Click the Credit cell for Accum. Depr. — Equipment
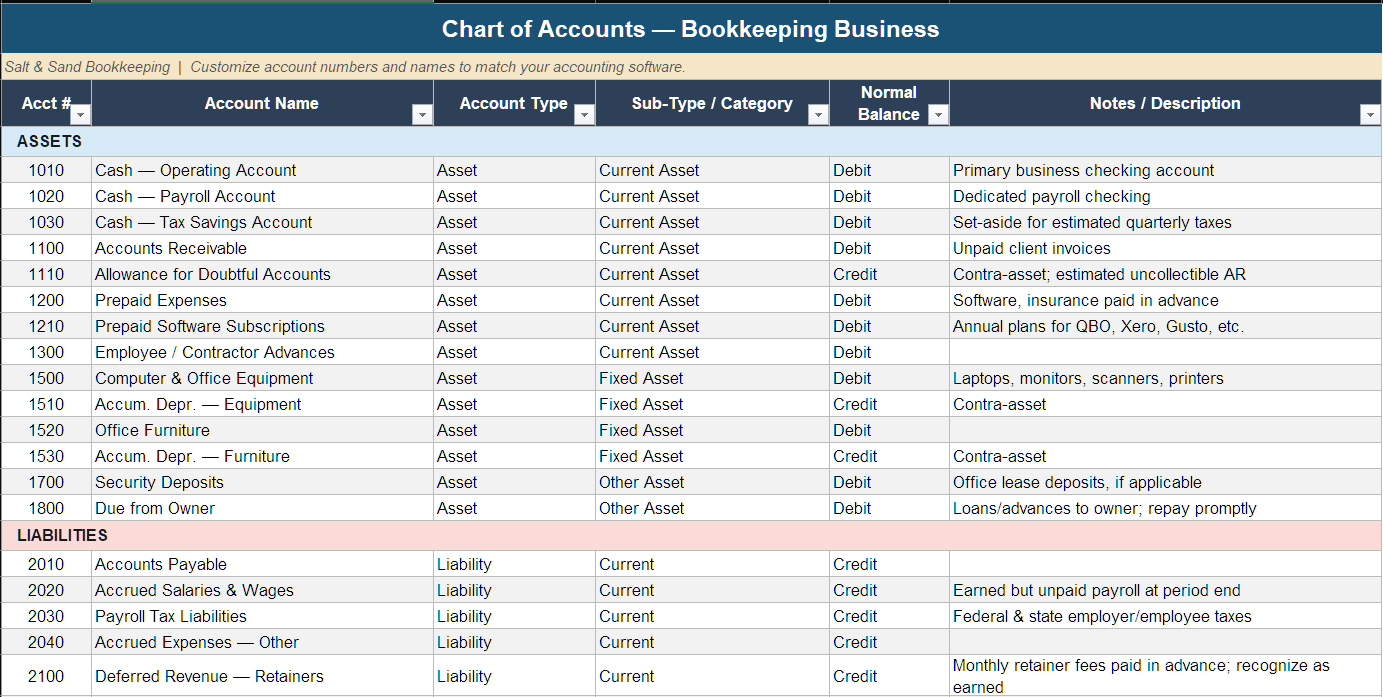 [x=889, y=404]
